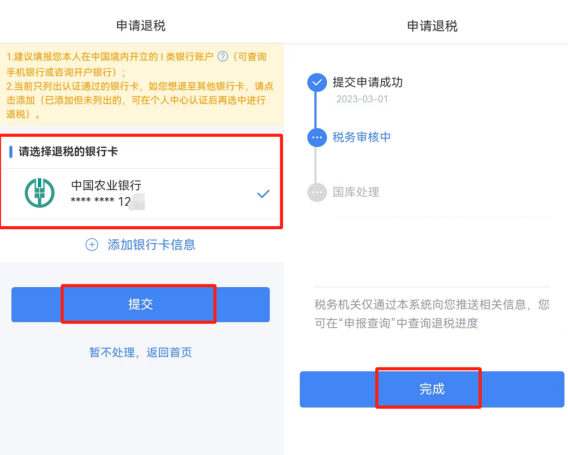Tap the right 申请退税 page title

[432, 26]
